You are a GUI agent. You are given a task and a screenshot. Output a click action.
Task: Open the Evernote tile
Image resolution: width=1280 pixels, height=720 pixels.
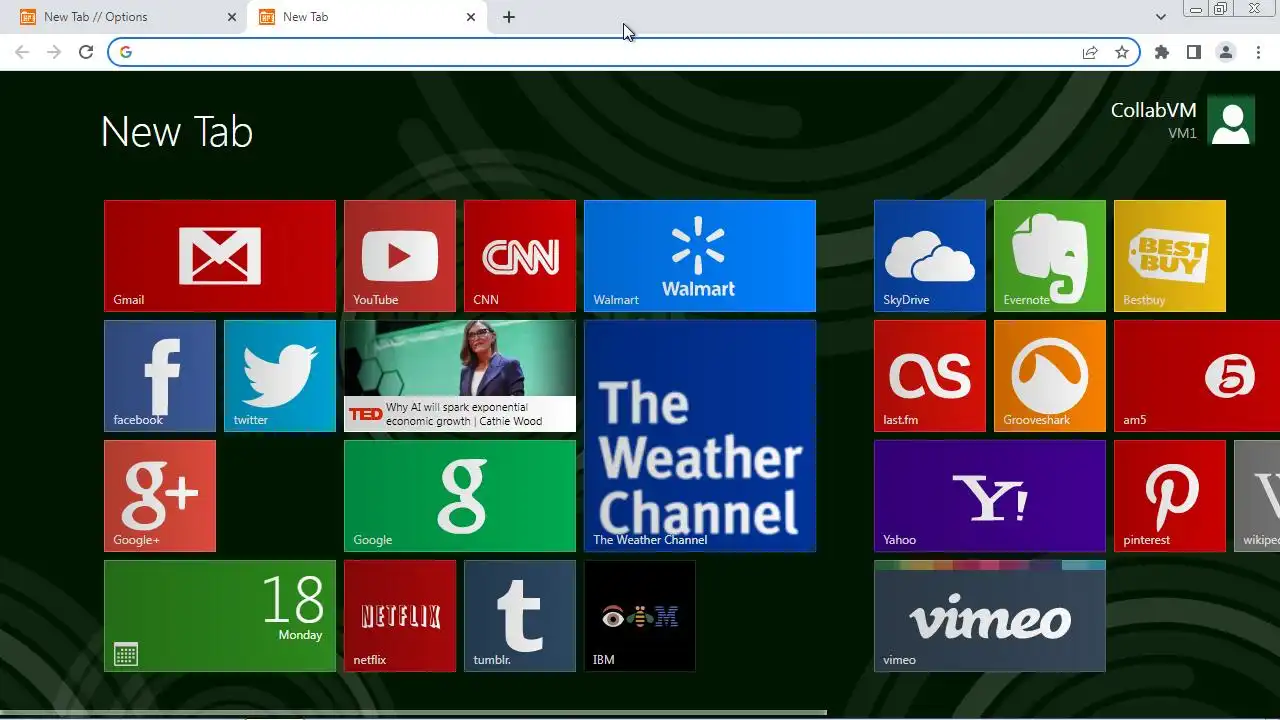tap(1050, 256)
